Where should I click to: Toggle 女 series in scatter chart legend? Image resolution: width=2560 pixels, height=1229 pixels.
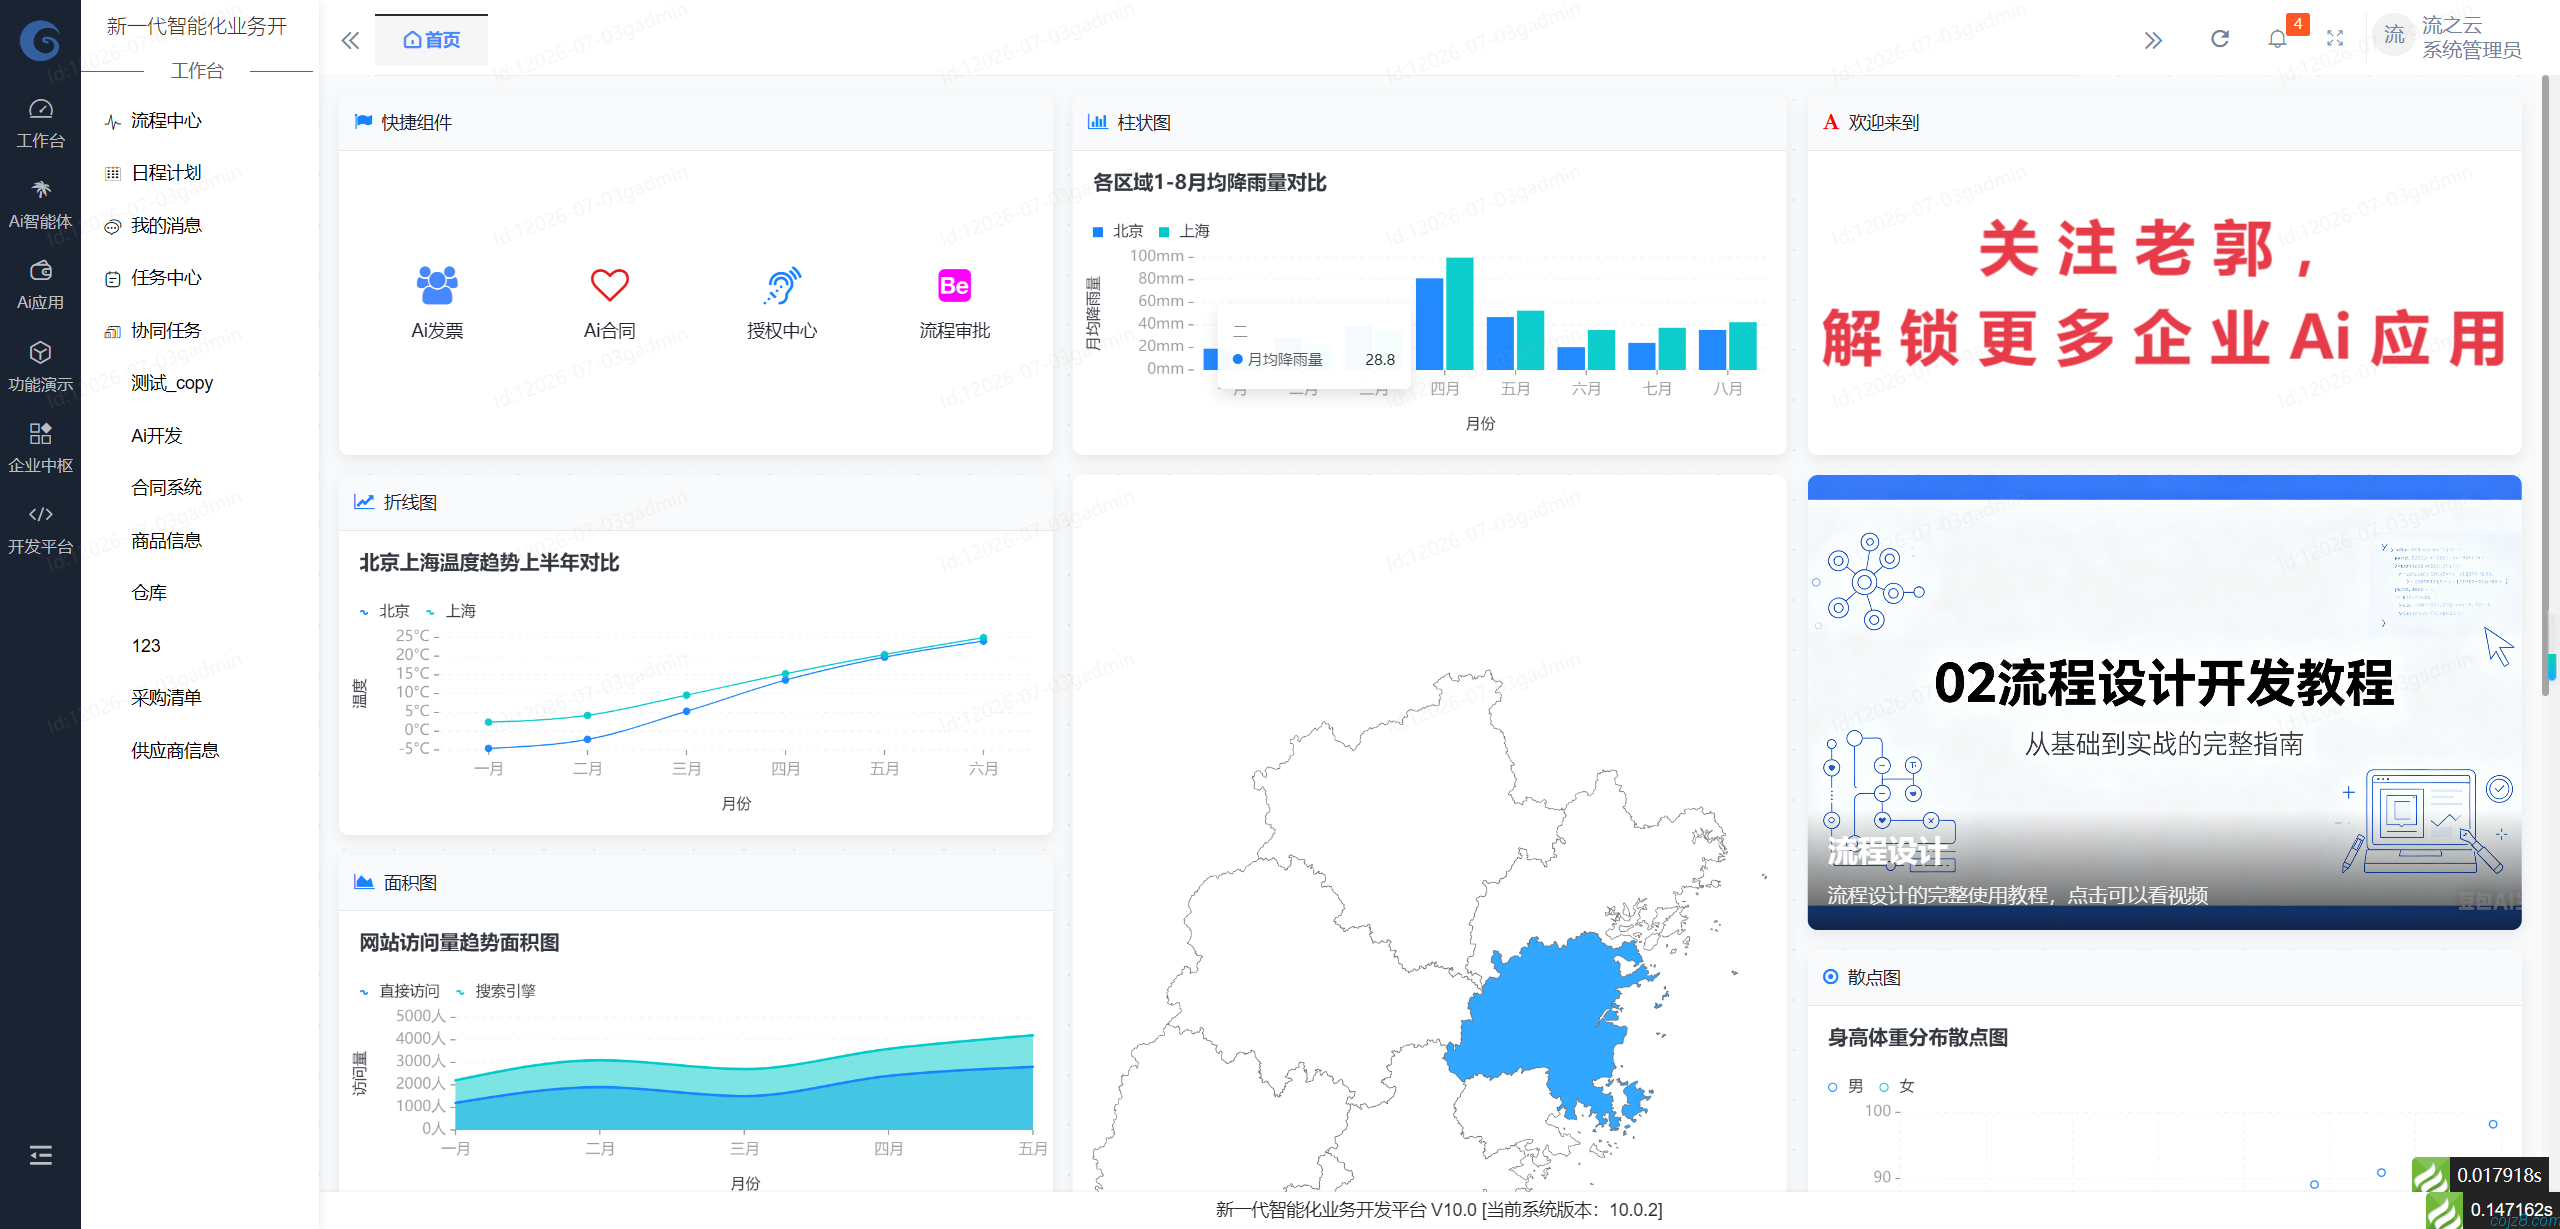[x=1896, y=1086]
